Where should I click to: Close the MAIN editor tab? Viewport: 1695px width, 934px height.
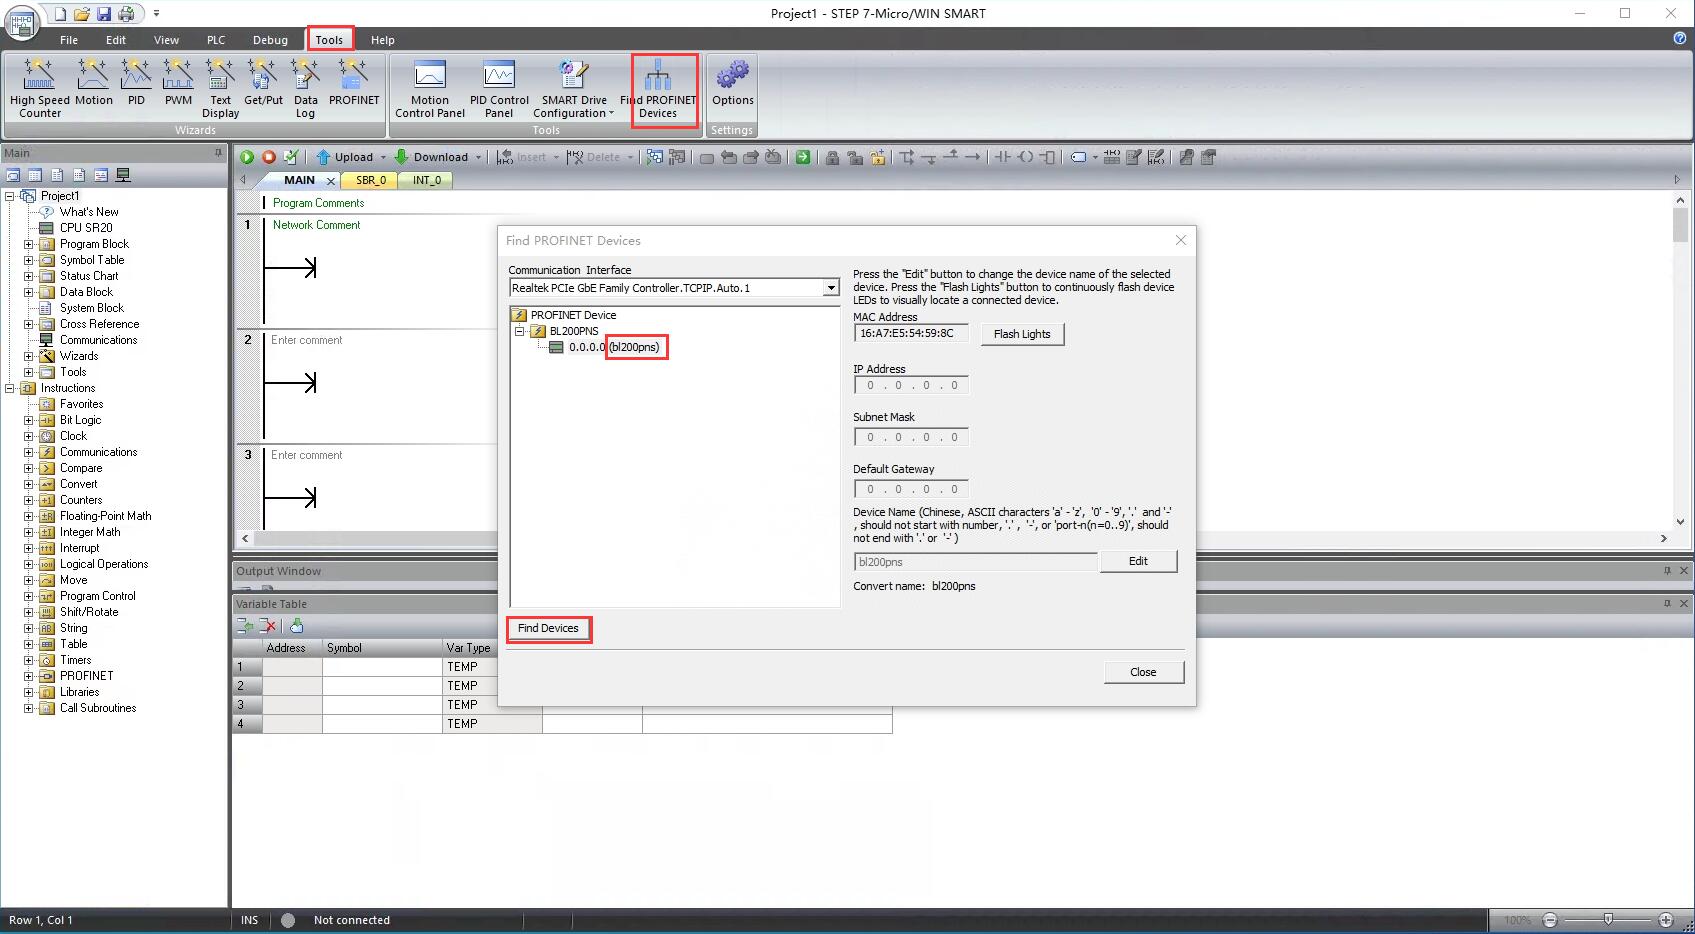pyautogui.click(x=331, y=181)
